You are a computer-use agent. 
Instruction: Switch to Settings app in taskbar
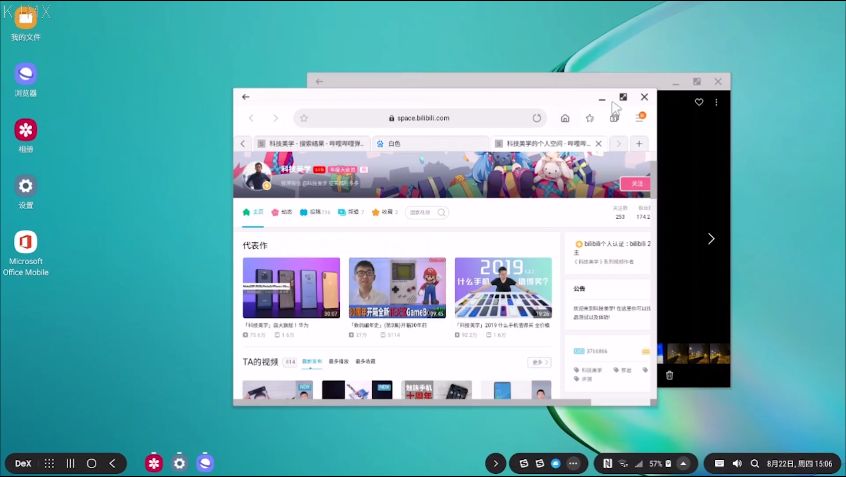(x=180, y=463)
